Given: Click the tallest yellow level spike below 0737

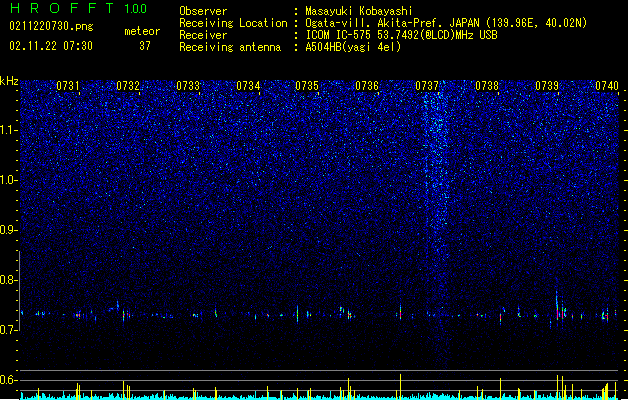Looking at the screenshot, I should pos(400,386).
